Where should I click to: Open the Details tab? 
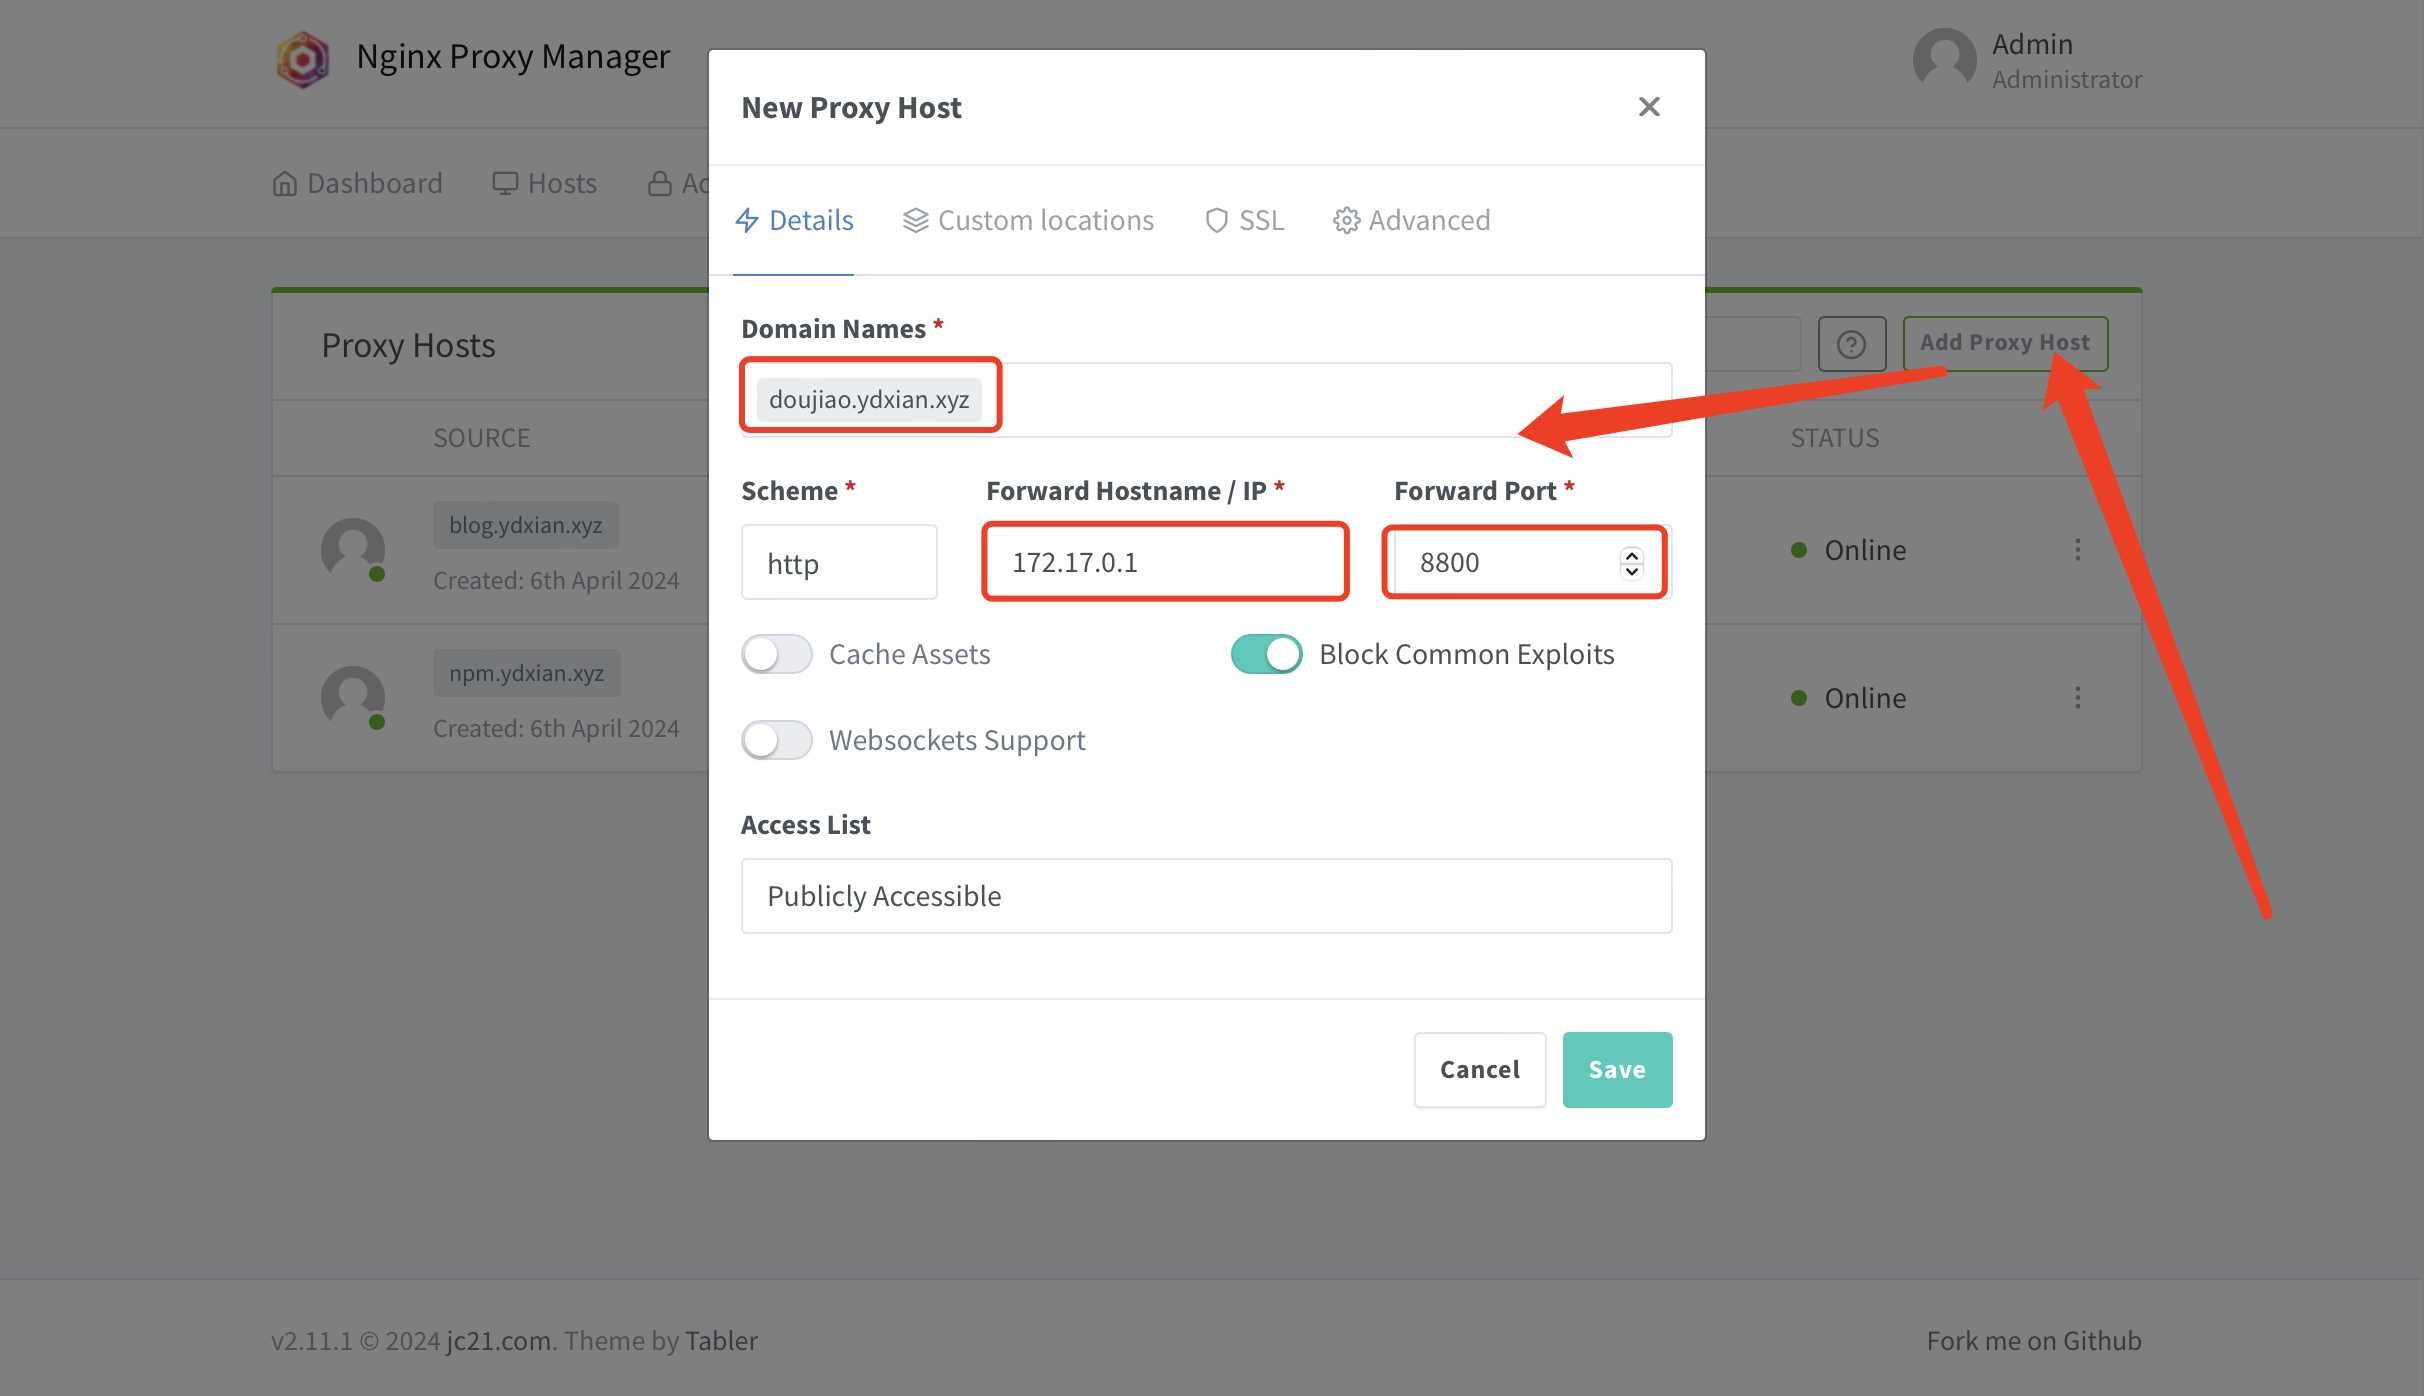pos(794,220)
